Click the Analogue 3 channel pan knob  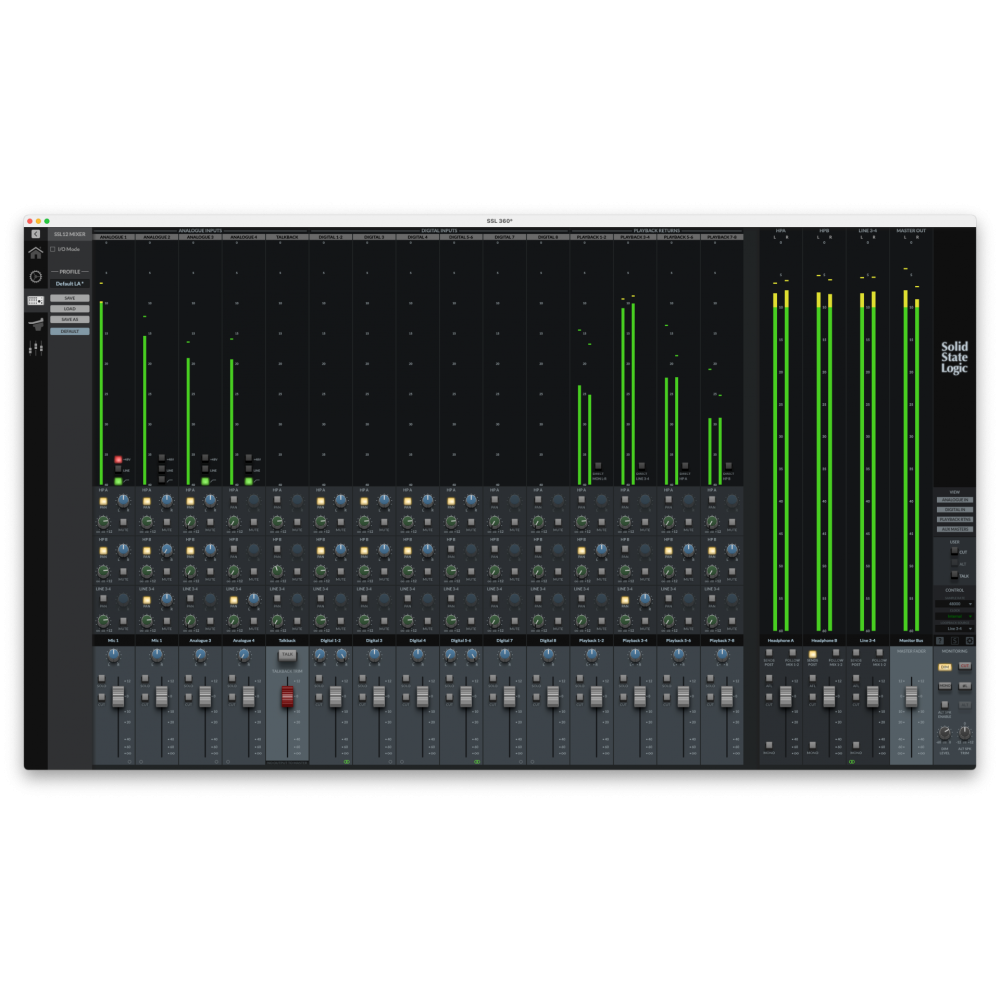tap(200, 655)
